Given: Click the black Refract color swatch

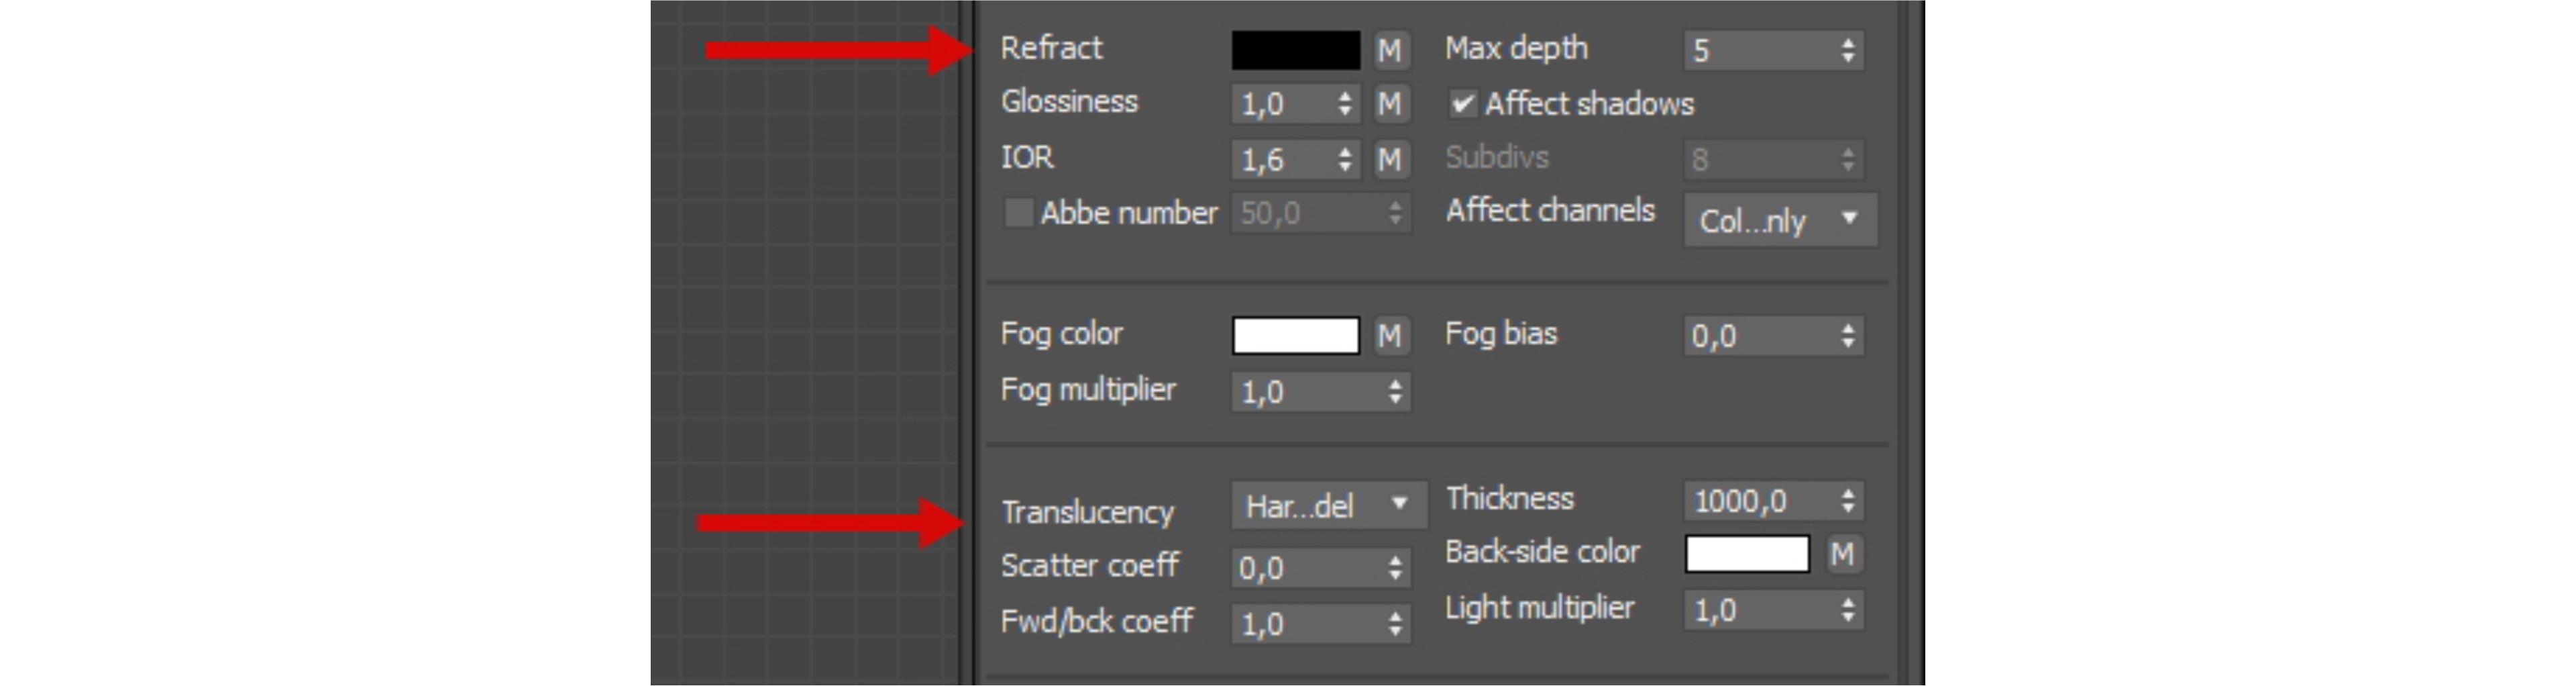Looking at the screenshot, I should [x=1295, y=50].
